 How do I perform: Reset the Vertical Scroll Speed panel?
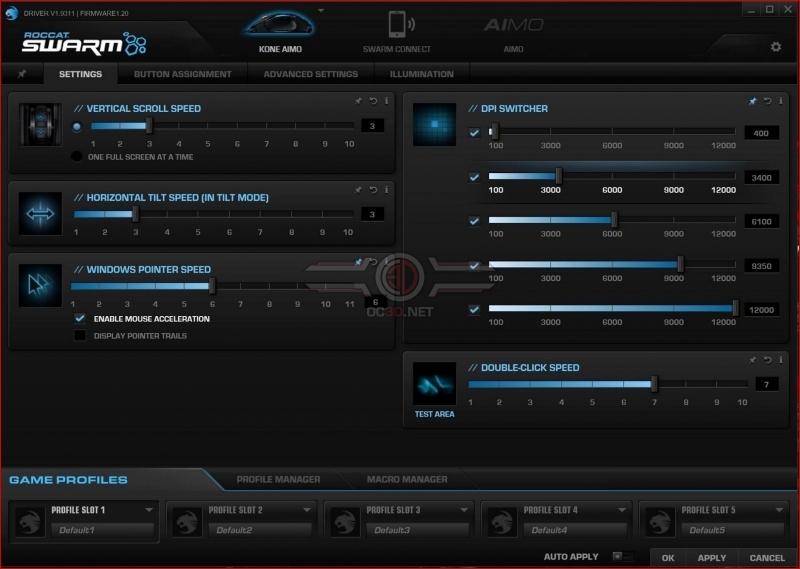(x=373, y=101)
